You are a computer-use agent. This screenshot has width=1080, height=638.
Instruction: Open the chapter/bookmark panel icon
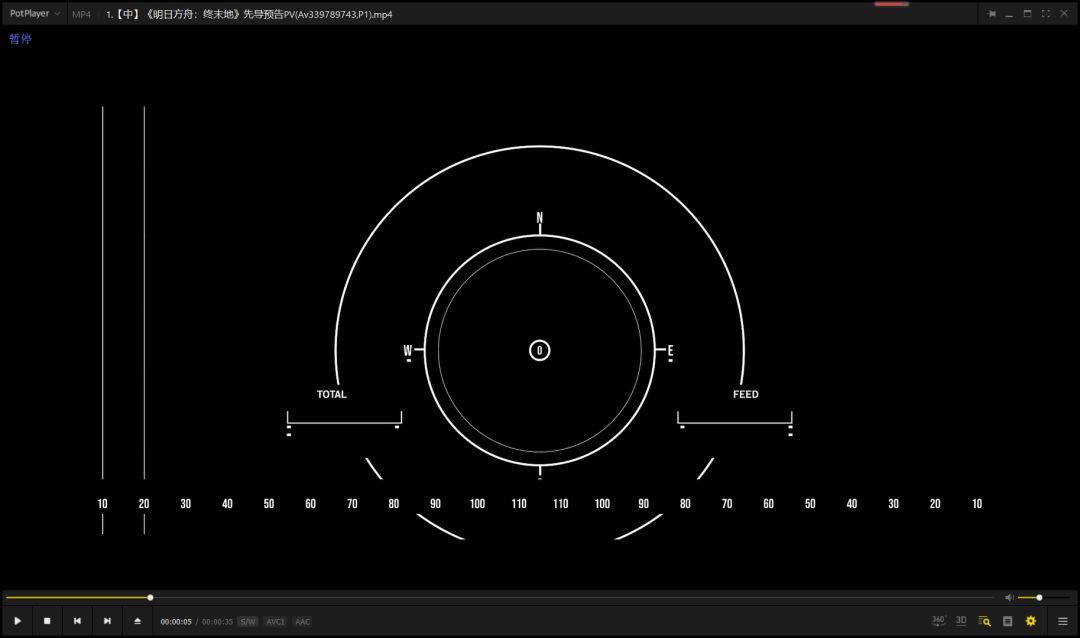1007,621
